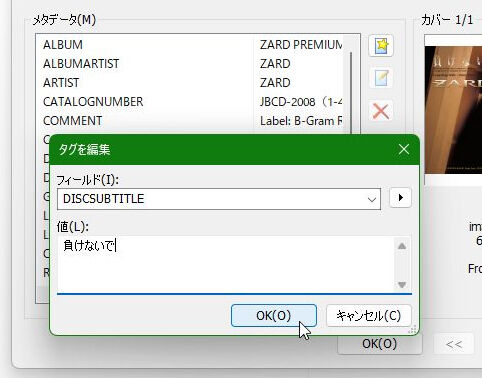Click the red X delete tag icon
This screenshot has width=482, height=378.
(x=381, y=111)
